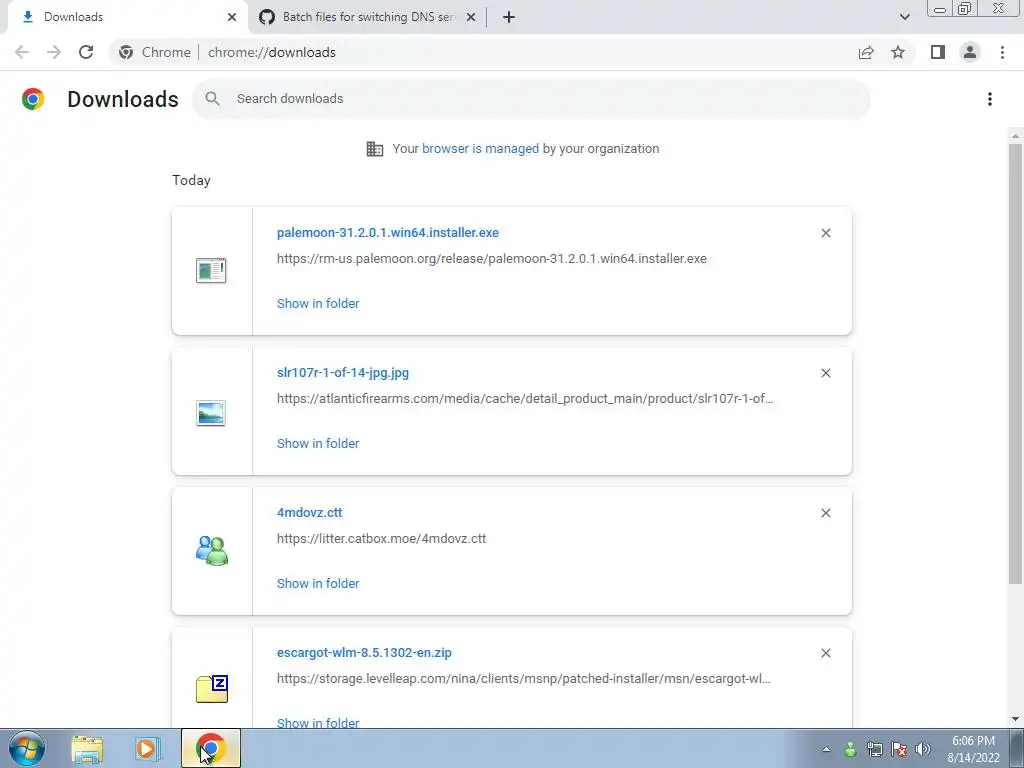This screenshot has height=768, width=1024.
Task: Click the Search downloads field
Action: pos(532,99)
